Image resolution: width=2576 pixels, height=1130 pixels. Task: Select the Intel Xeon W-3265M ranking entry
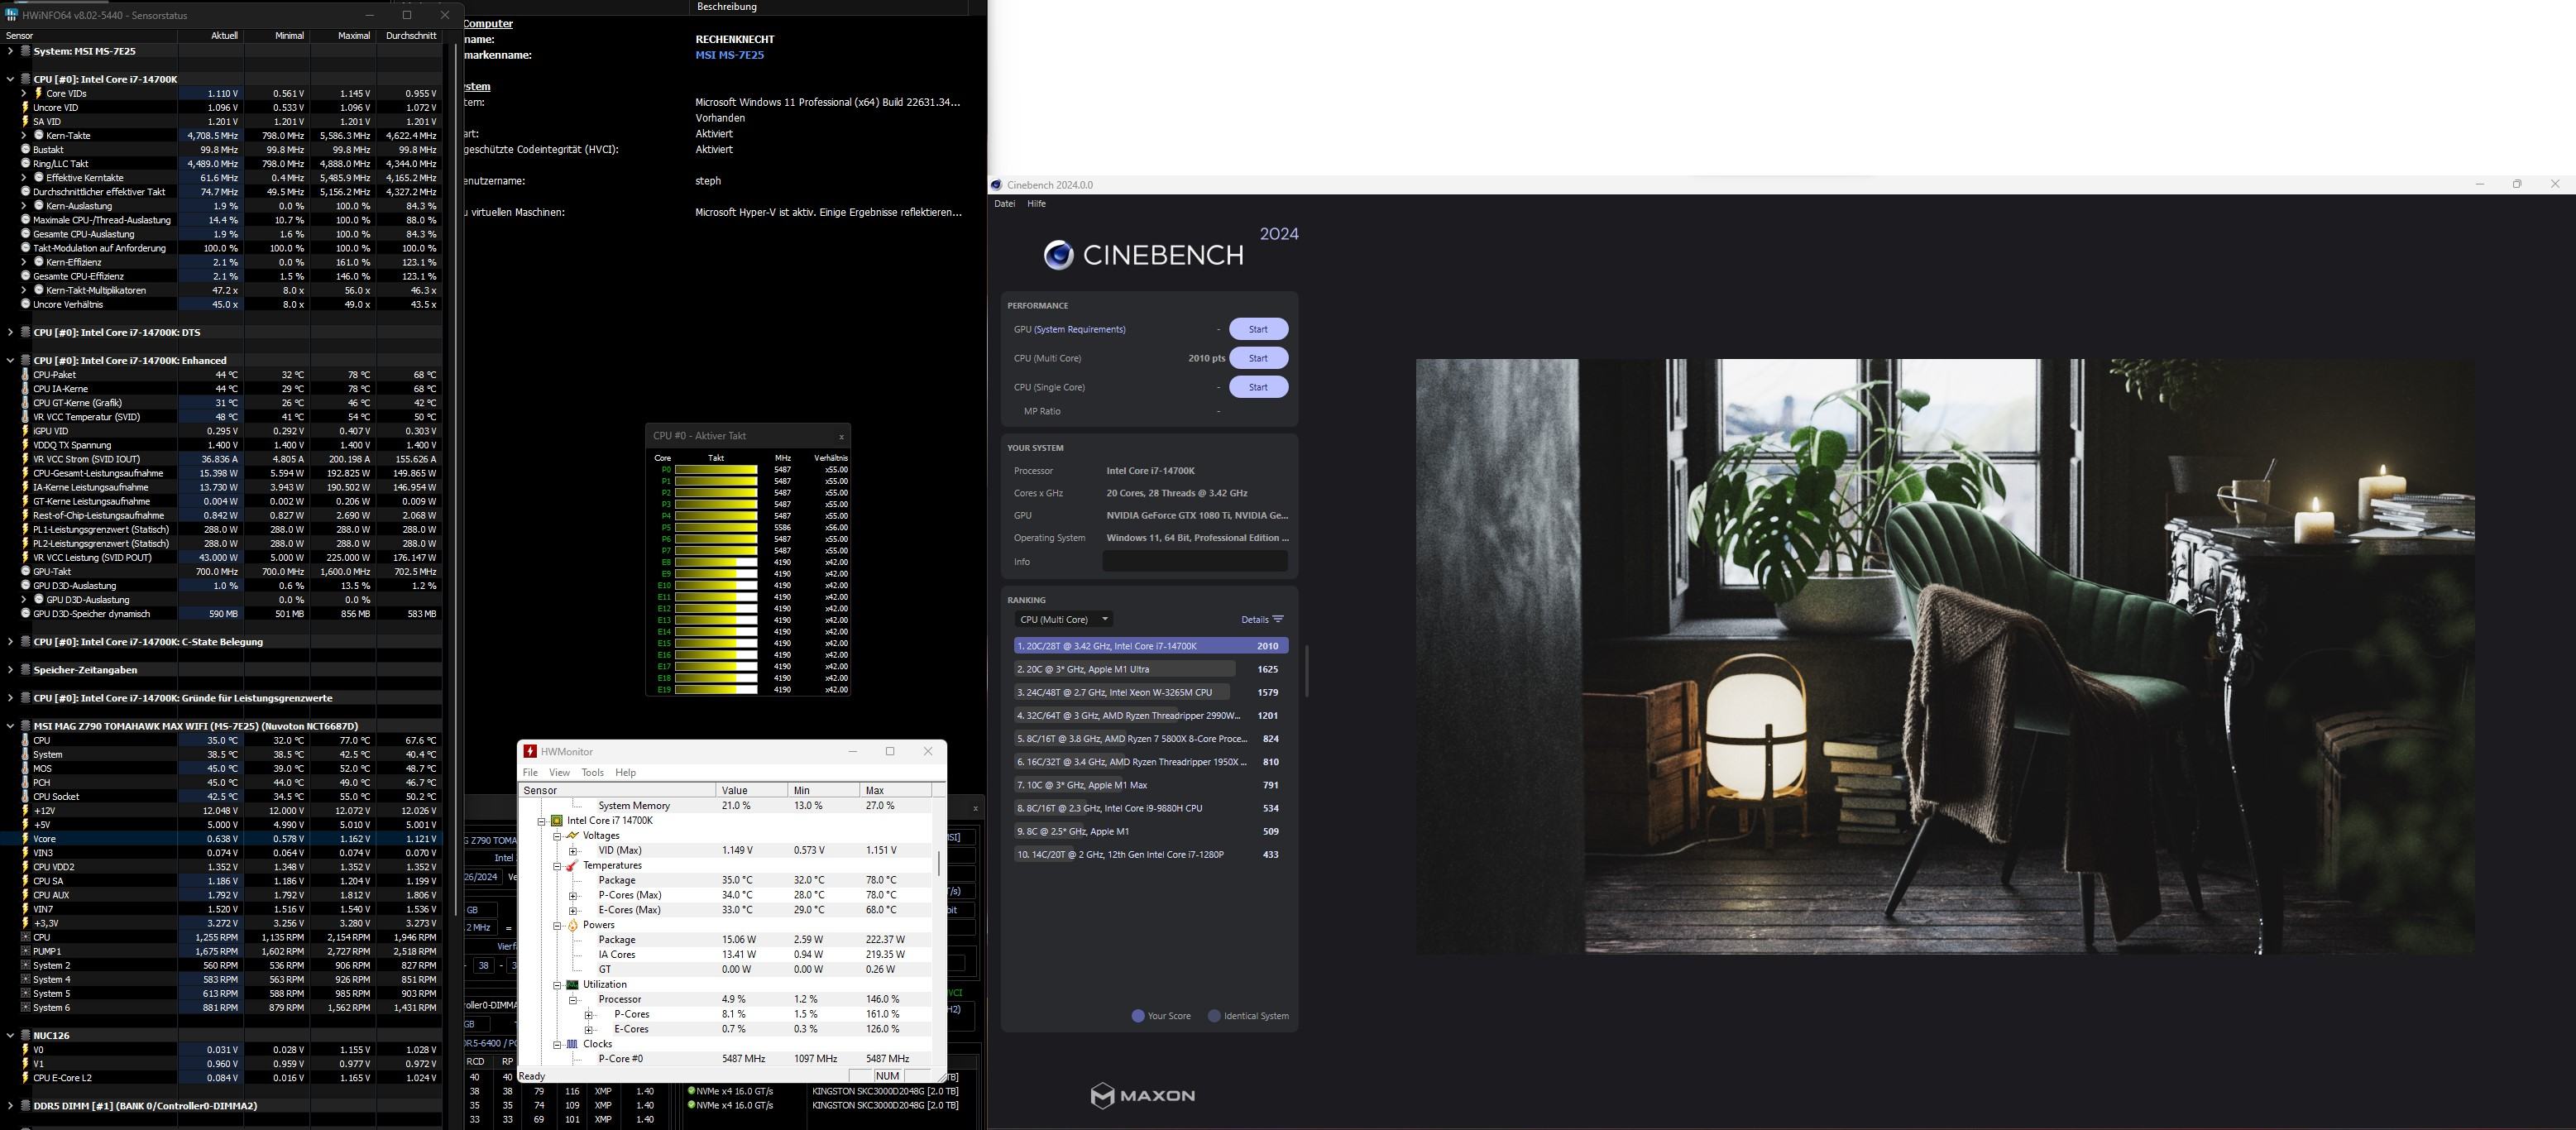1150,692
